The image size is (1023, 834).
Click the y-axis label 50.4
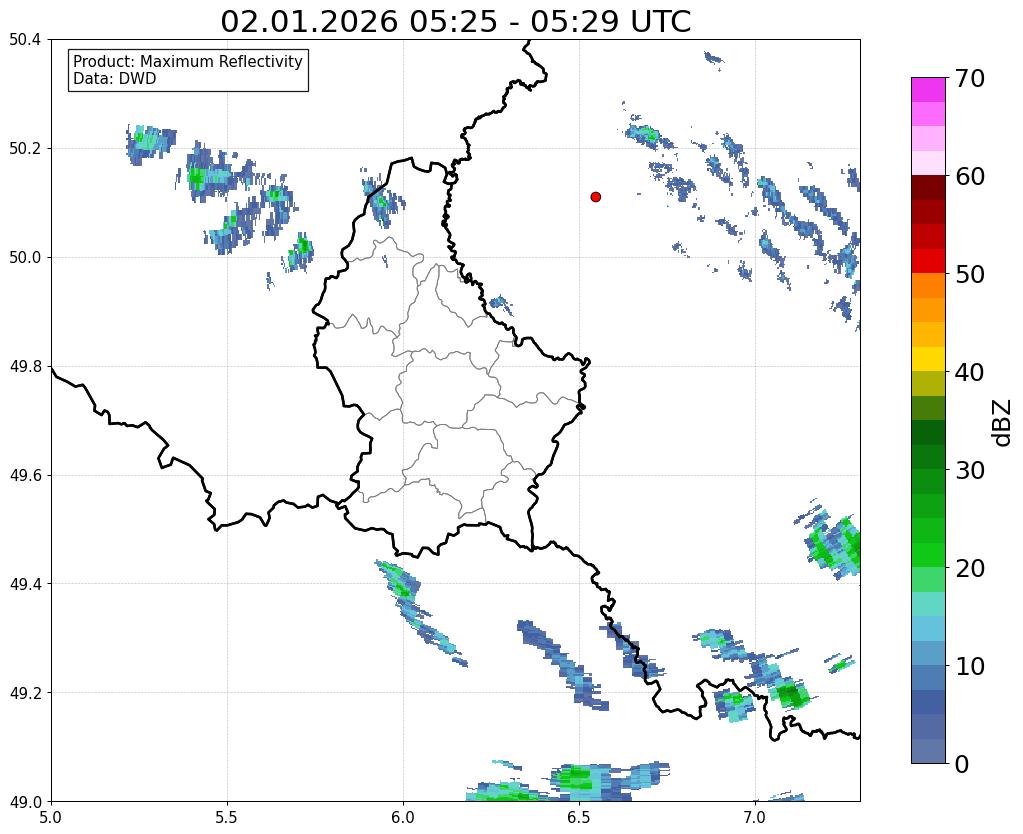pyautogui.click(x=25, y=40)
